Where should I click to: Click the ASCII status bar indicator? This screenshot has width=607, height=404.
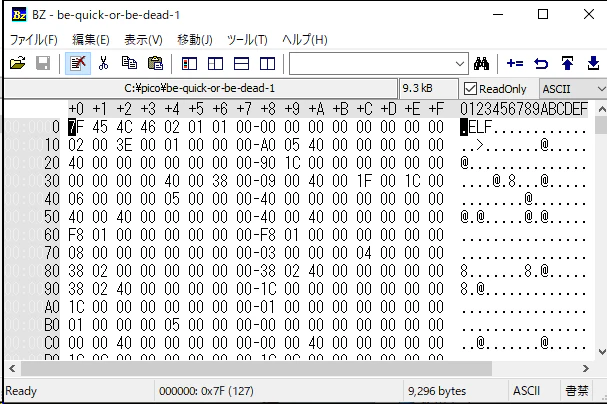pyautogui.click(x=526, y=391)
